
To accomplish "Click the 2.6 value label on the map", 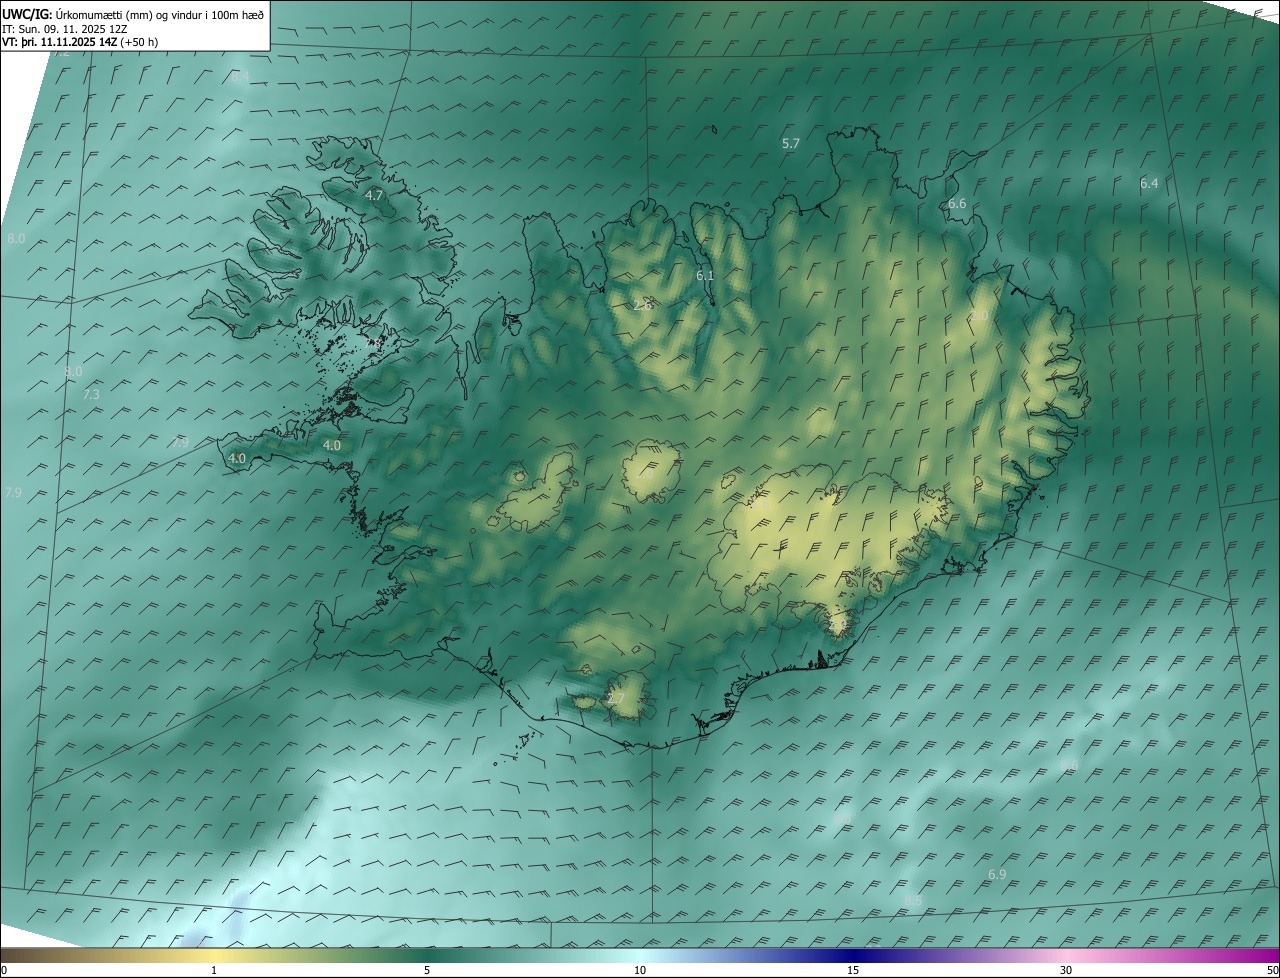I will (643, 305).
